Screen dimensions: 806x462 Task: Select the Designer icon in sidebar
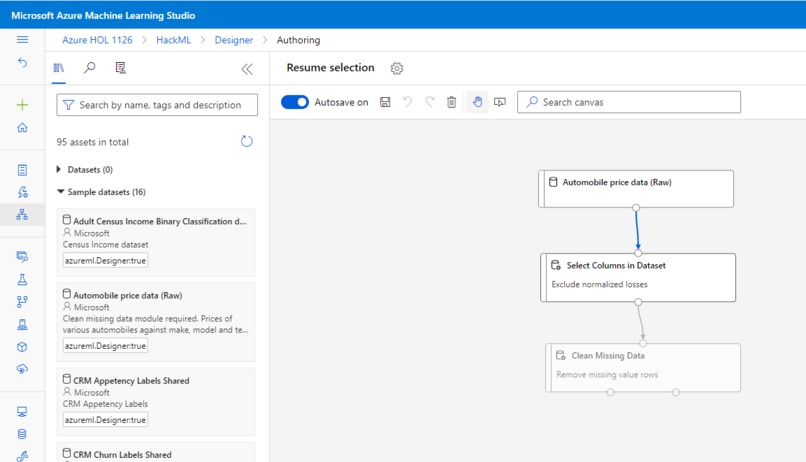point(22,214)
